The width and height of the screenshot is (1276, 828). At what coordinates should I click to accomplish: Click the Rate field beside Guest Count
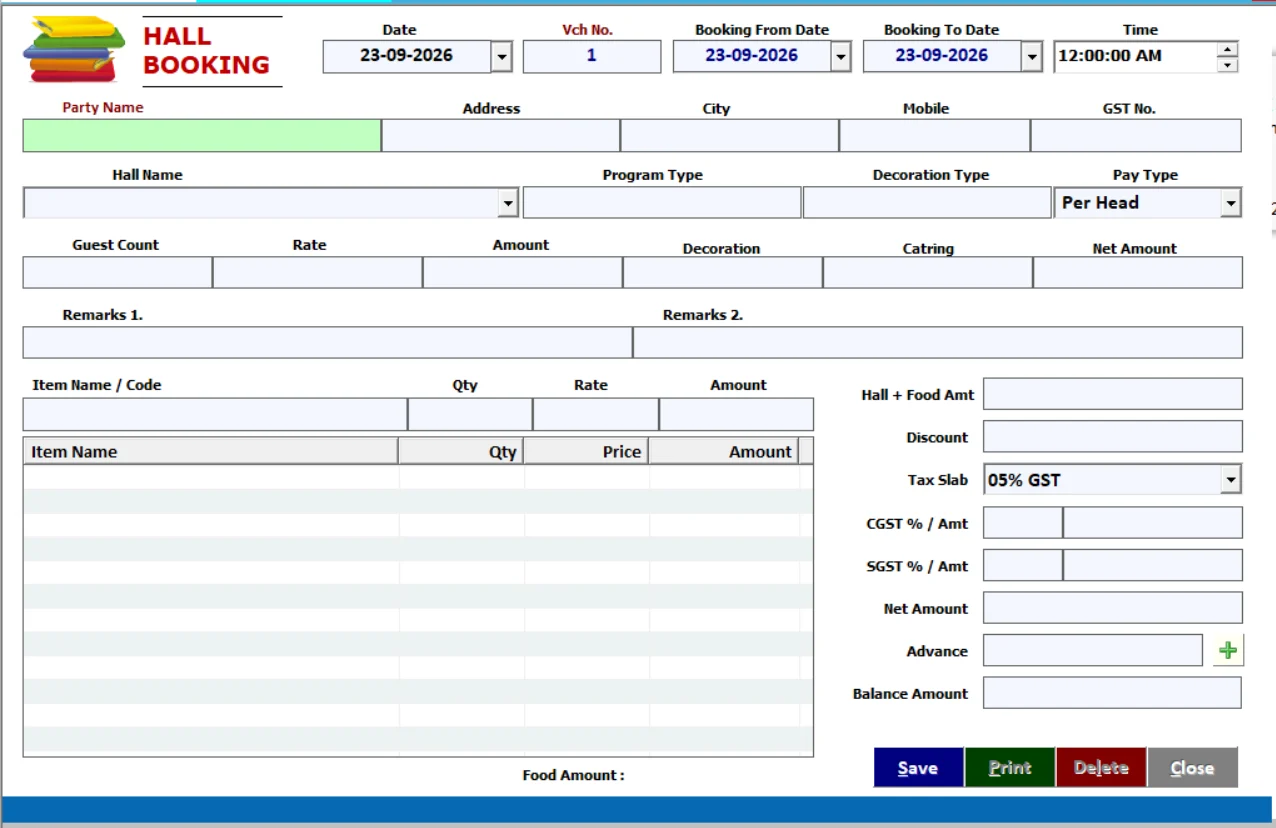click(x=317, y=272)
